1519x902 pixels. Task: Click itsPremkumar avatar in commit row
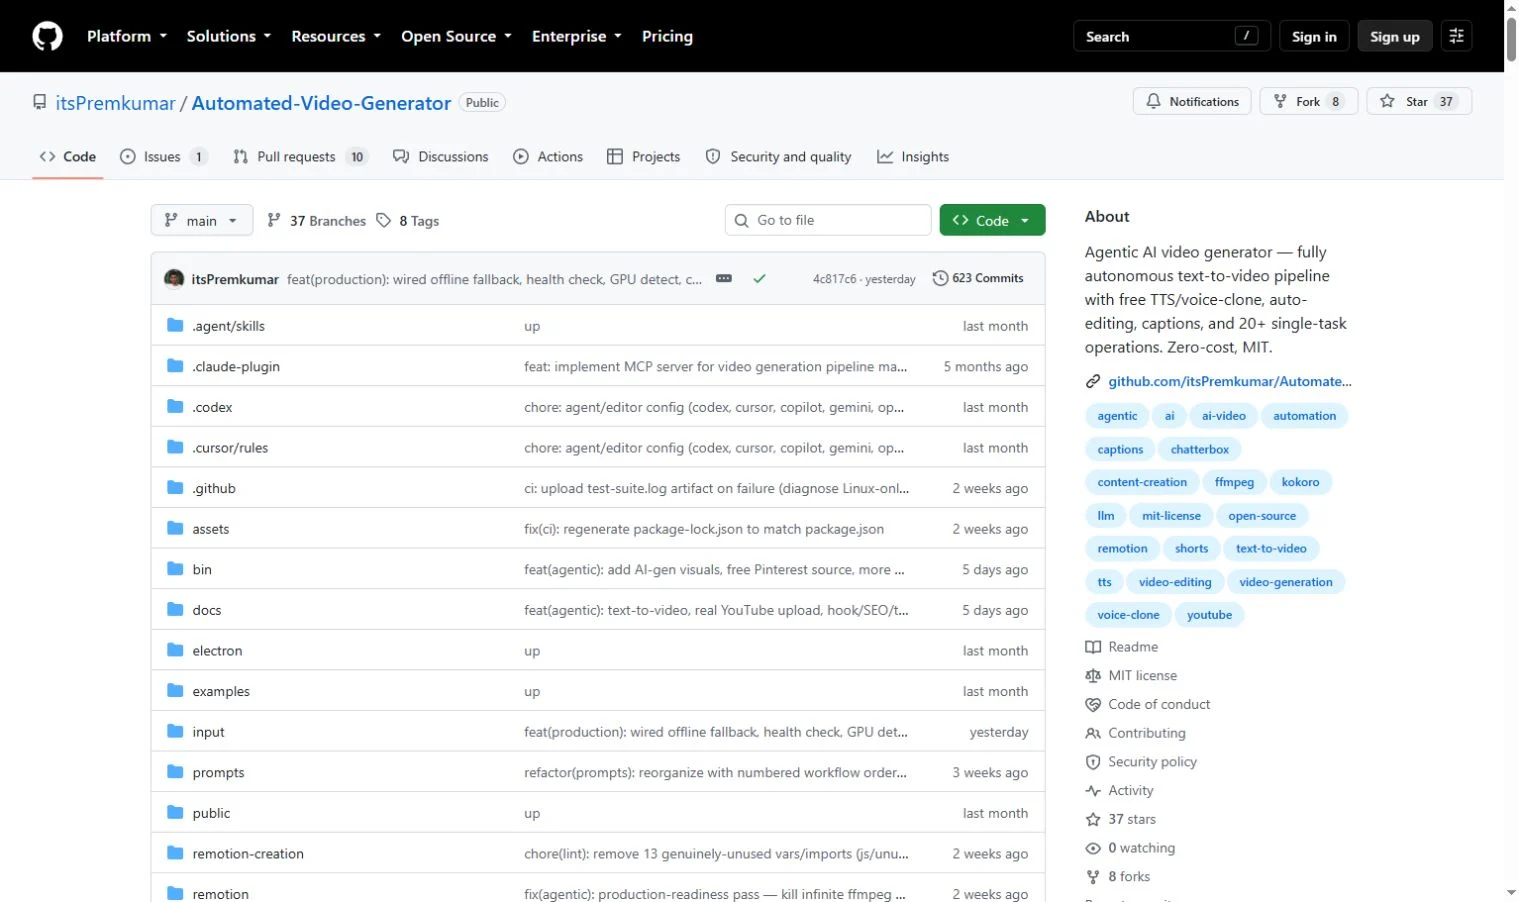coord(174,278)
